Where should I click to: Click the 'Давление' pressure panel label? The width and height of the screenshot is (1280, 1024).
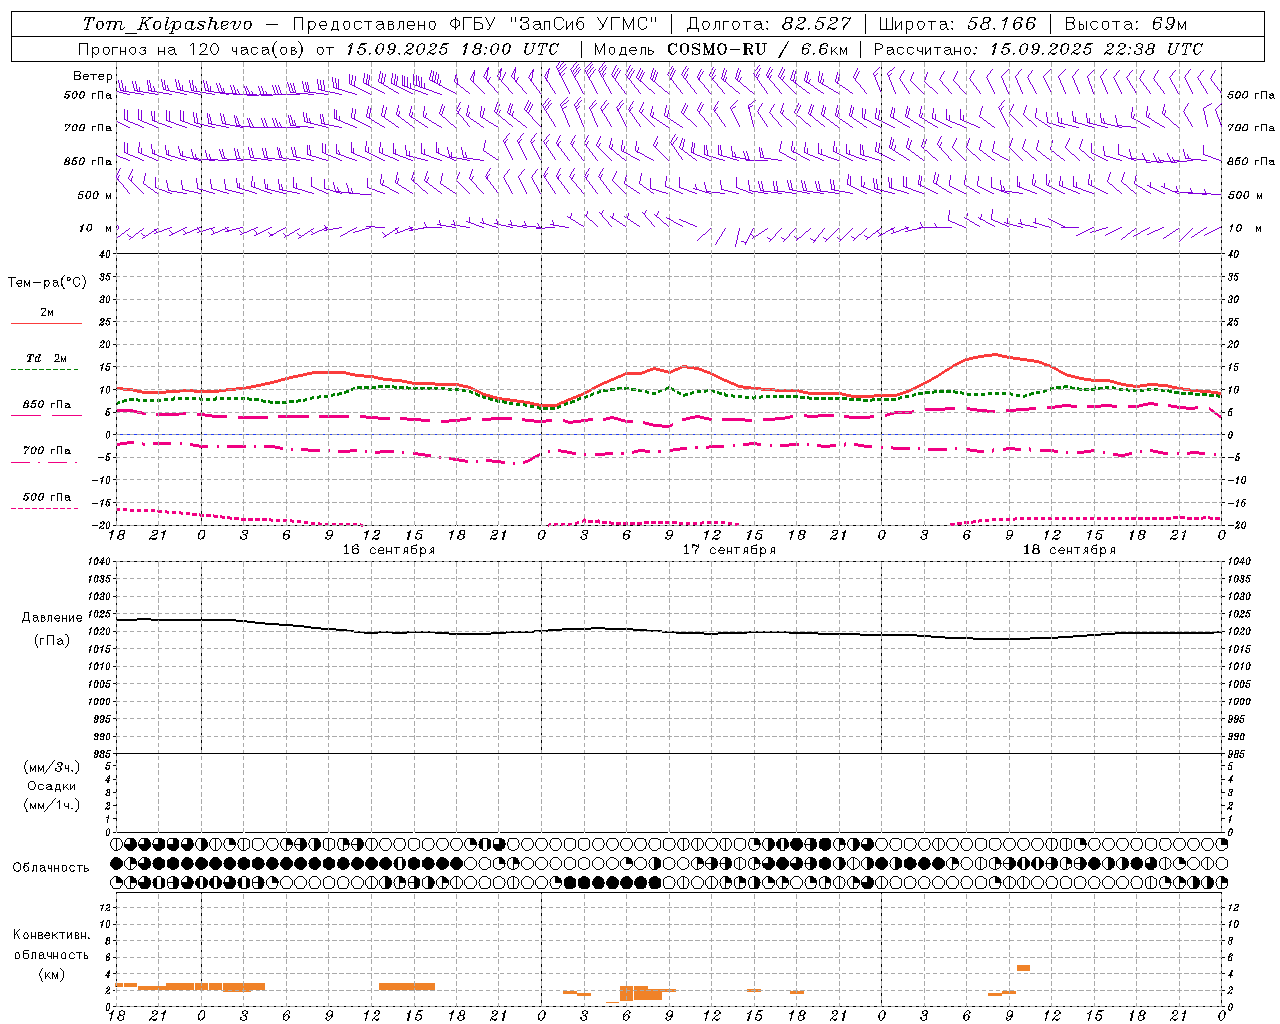(x=52, y=618)
